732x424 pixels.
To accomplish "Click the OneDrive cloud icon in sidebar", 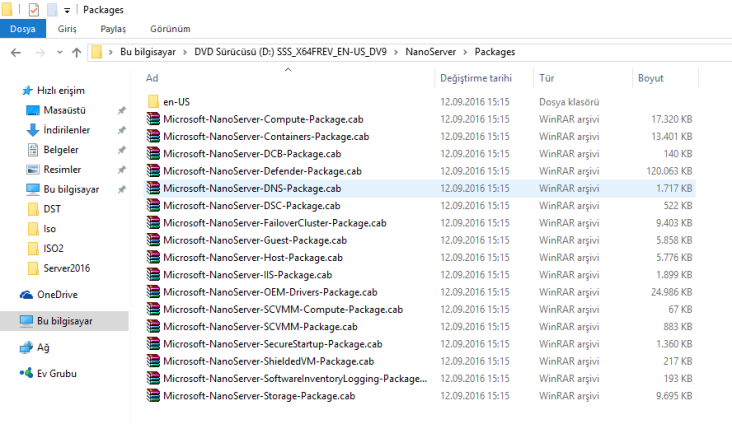I will pos(28,295).
